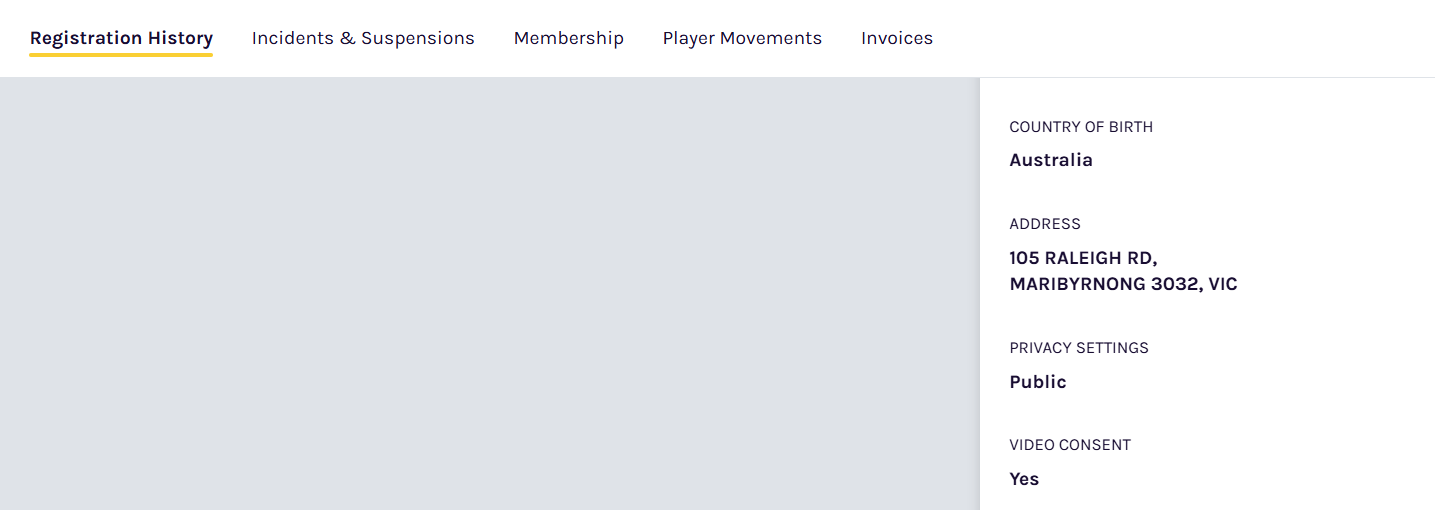Click the Country of Birth label
This screenshot has width=1435, height=510.
tap(1081, 127)
